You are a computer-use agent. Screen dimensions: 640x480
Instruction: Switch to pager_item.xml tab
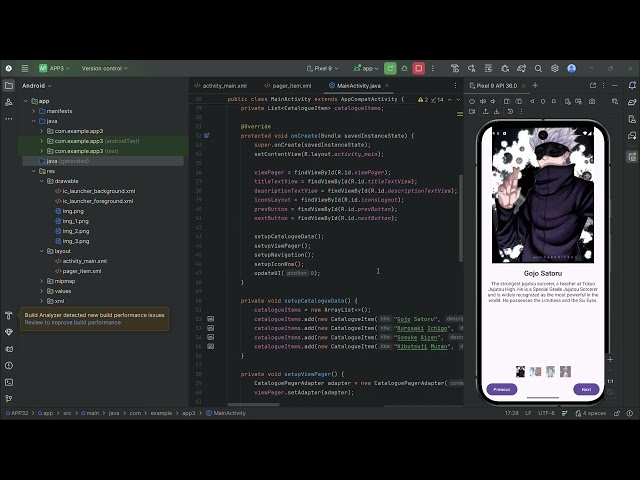click(x=288, y=86)
